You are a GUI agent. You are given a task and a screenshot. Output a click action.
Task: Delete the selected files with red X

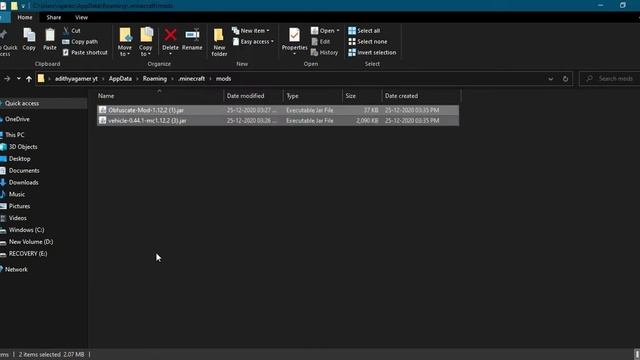pyautogui.click(x=170, y=41)
